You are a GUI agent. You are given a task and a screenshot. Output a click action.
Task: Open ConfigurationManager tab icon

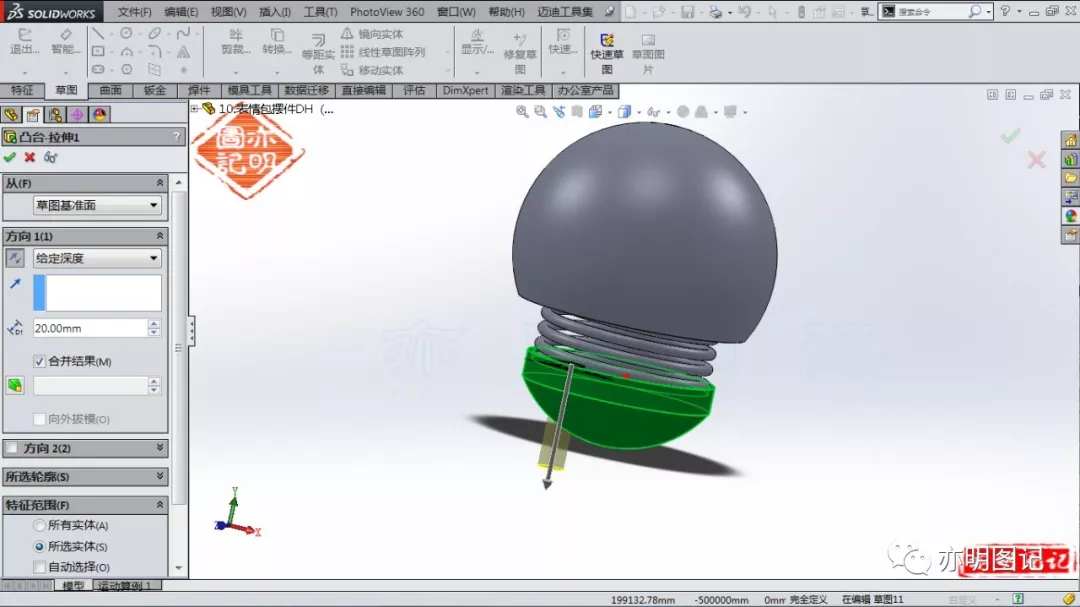[x=55, y=114]
